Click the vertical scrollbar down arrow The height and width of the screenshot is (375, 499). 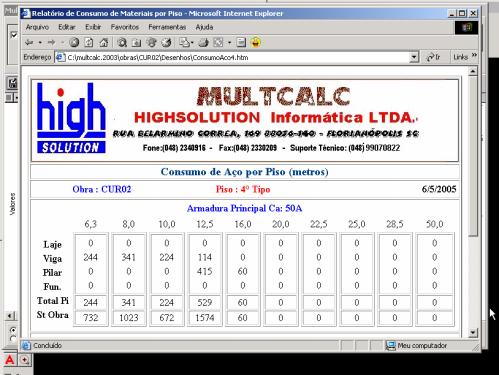pyautogui.click(x=473, y=332)
